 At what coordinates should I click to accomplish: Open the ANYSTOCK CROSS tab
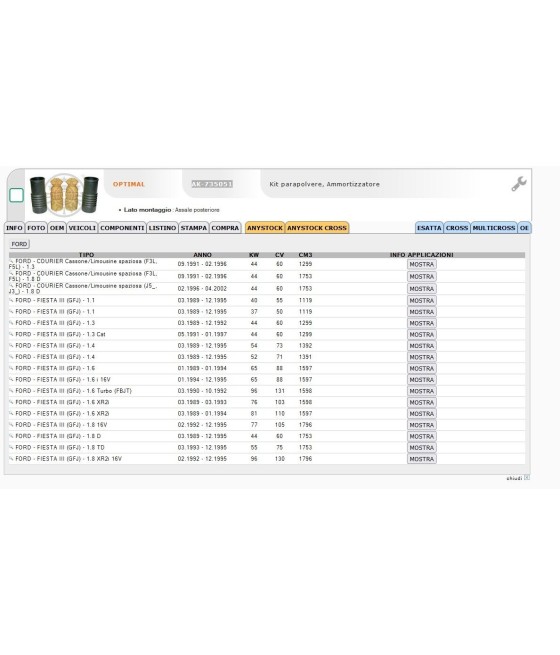pyautogui.click(x=317, y=228)
